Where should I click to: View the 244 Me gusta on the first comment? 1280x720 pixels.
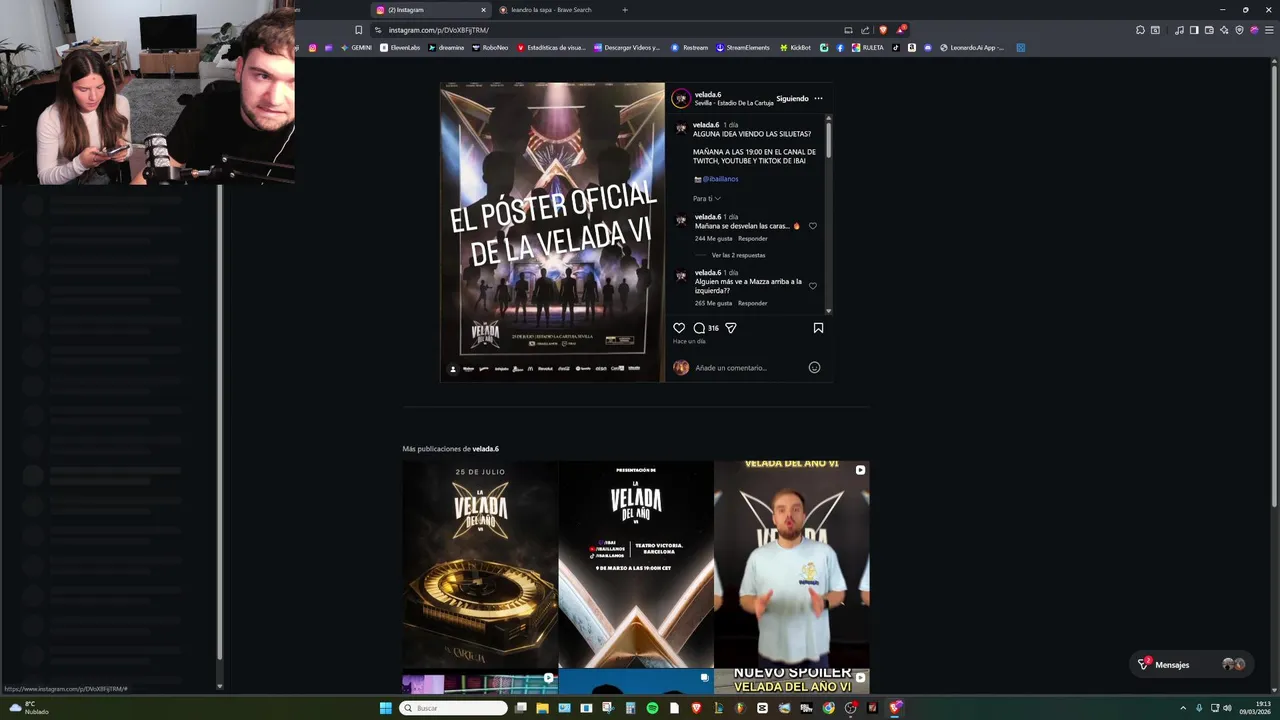tap(714, 239)
